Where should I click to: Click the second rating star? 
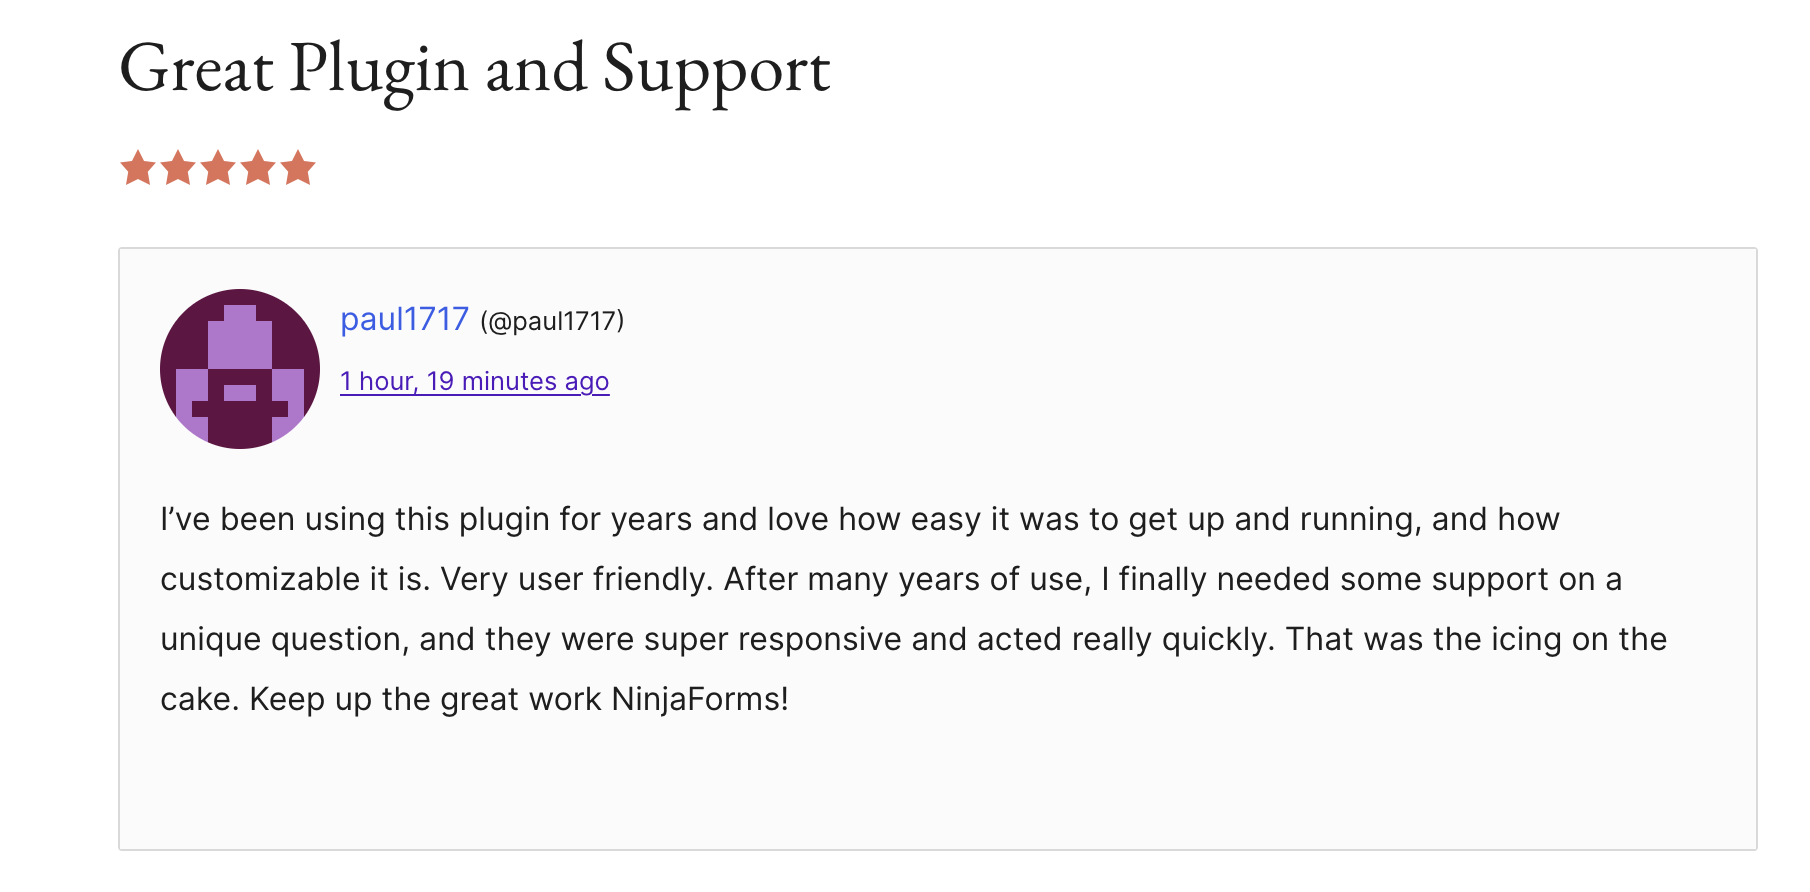178,168
